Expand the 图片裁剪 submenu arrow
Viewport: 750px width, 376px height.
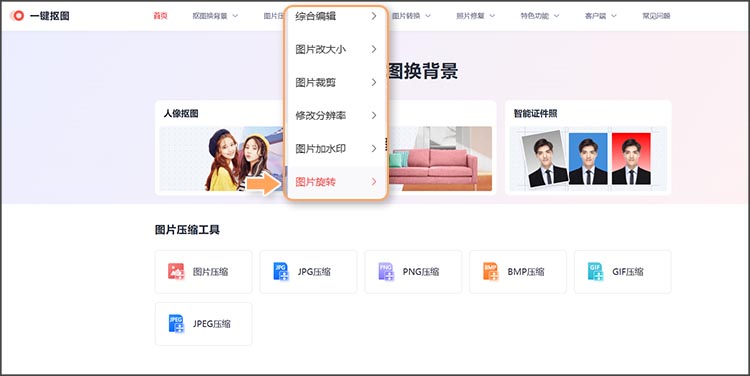pos(374,82)
